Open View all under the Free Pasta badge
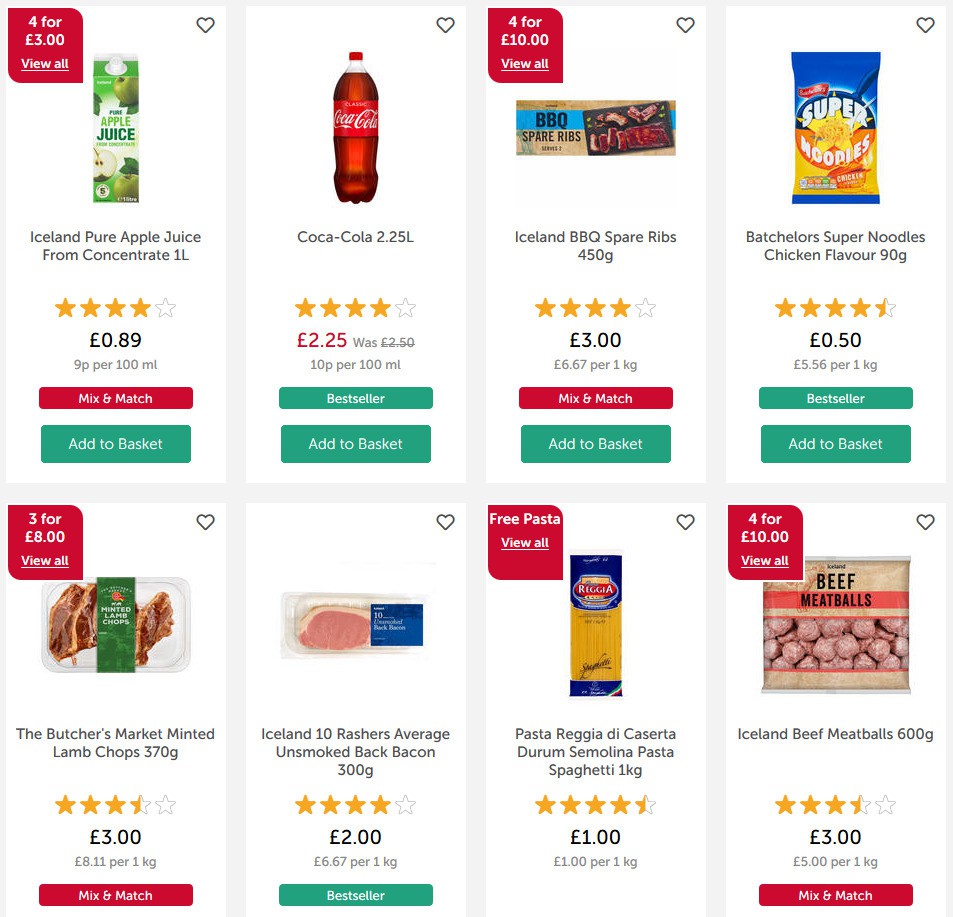953x917 pixels. (x=525, y=543)
